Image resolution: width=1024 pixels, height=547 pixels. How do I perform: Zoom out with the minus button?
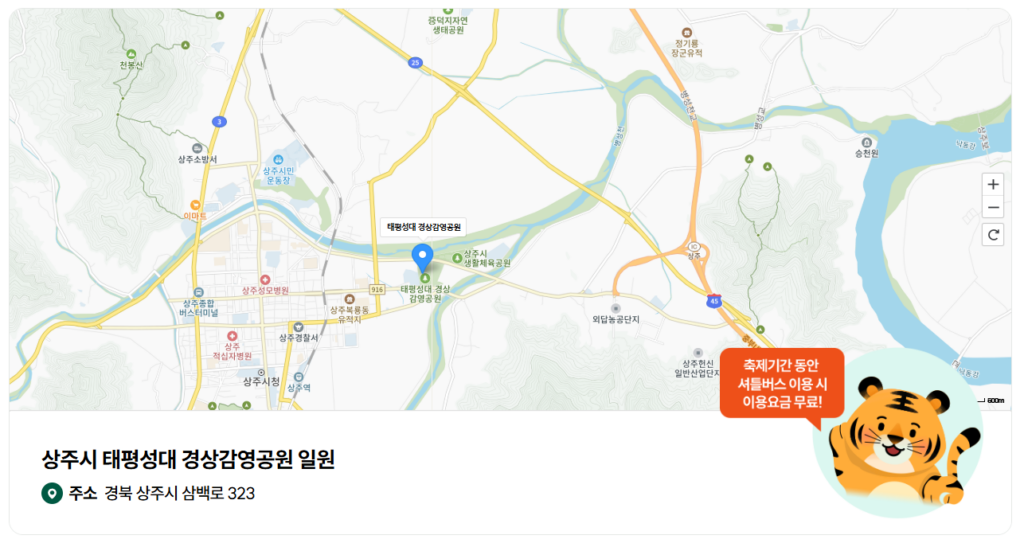click(x=993, y=208)
